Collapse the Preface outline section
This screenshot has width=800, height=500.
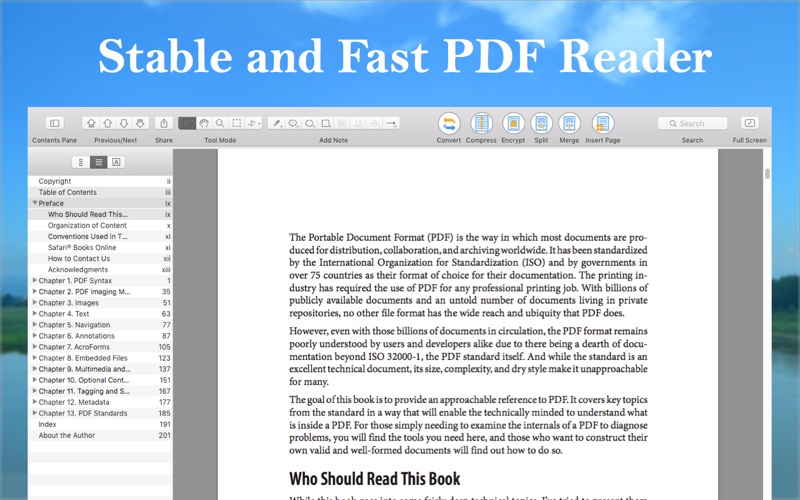[35, 203]
